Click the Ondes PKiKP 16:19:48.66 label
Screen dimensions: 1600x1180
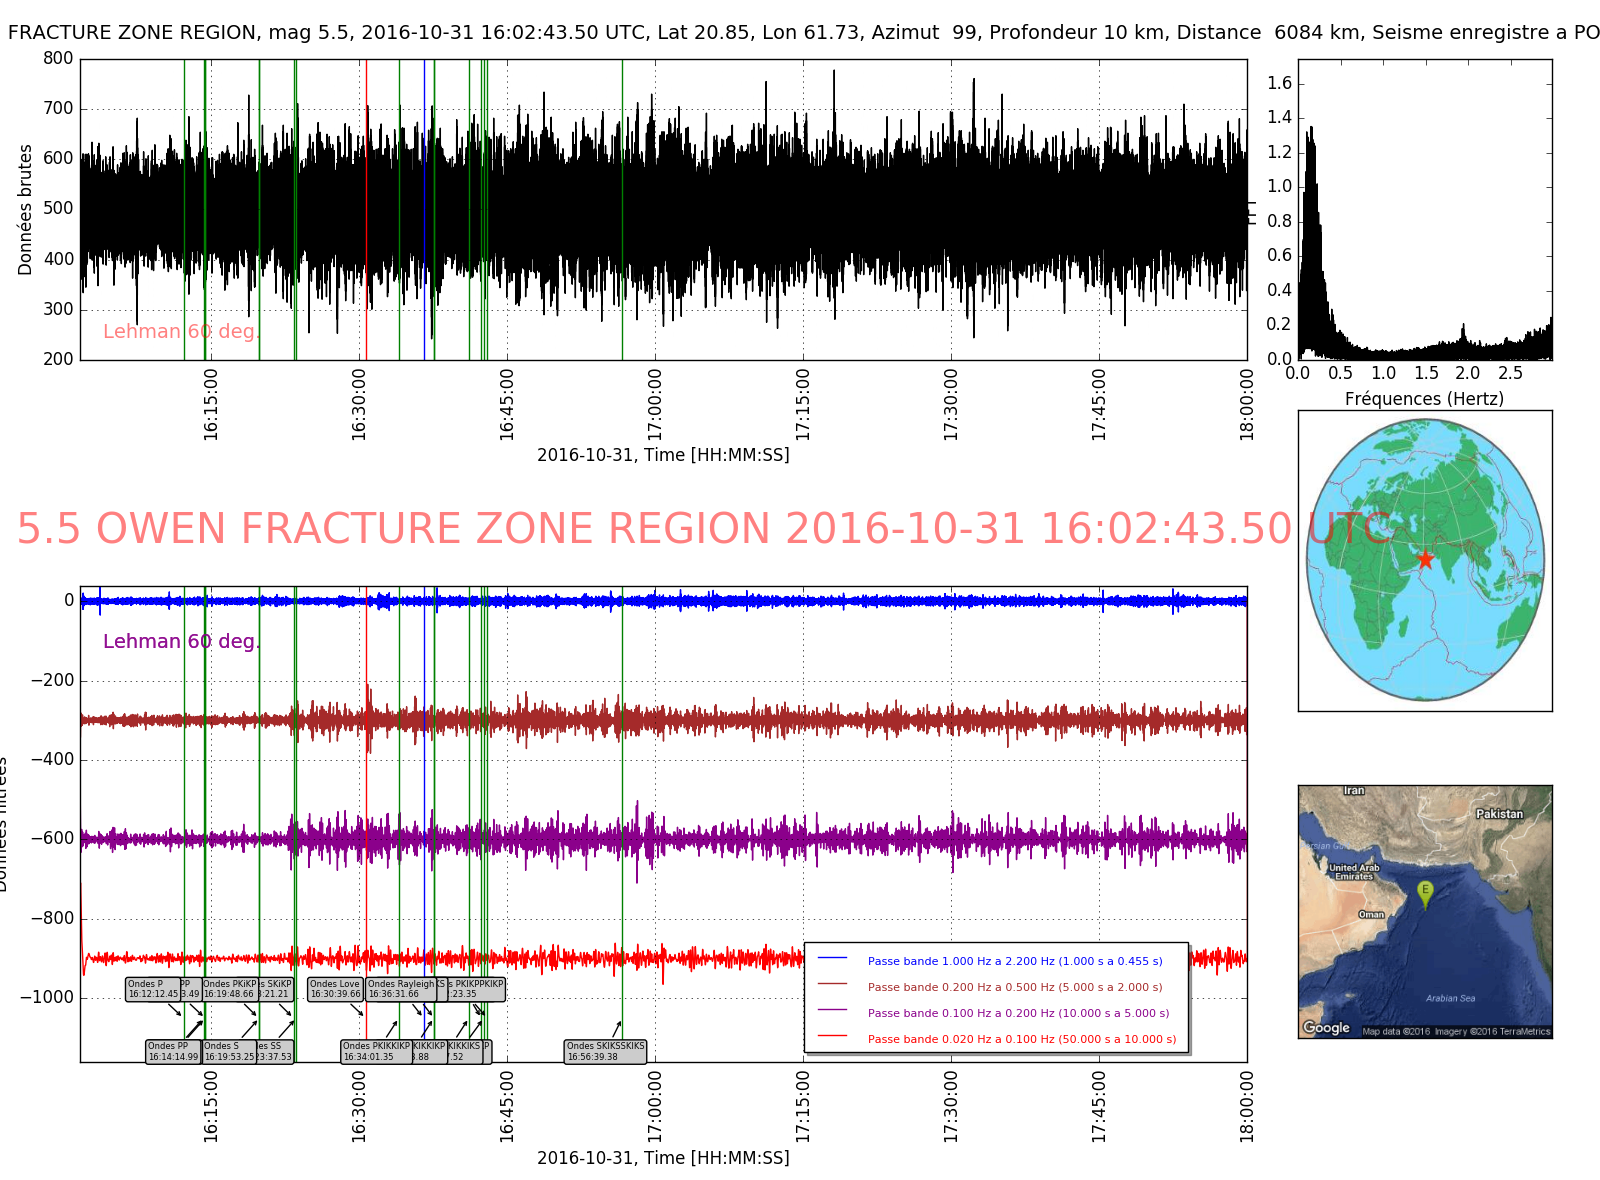click(x=229, y=989)
